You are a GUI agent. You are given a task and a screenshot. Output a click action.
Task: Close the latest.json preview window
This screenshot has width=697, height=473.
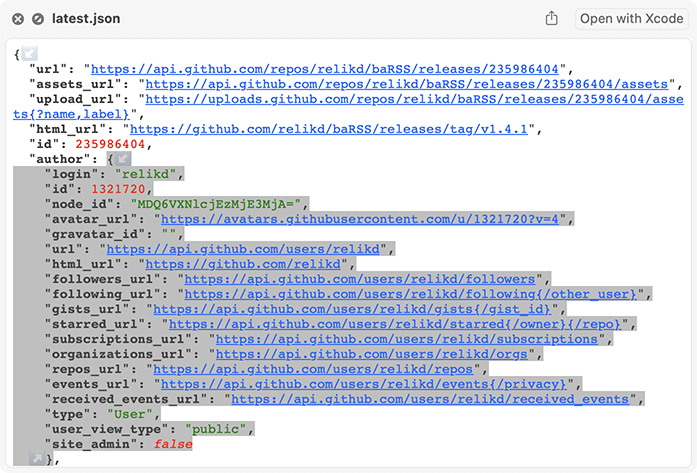point(18,18)
